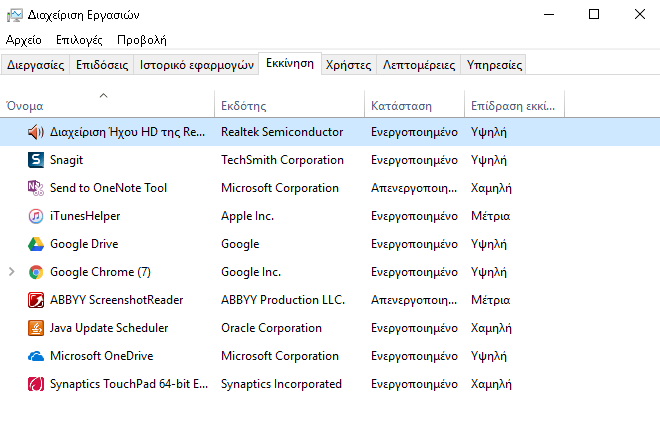Click the Synaptics Incorporated publisher cell
The height and width of the screenshot is (433, 660).
[281, 384]
